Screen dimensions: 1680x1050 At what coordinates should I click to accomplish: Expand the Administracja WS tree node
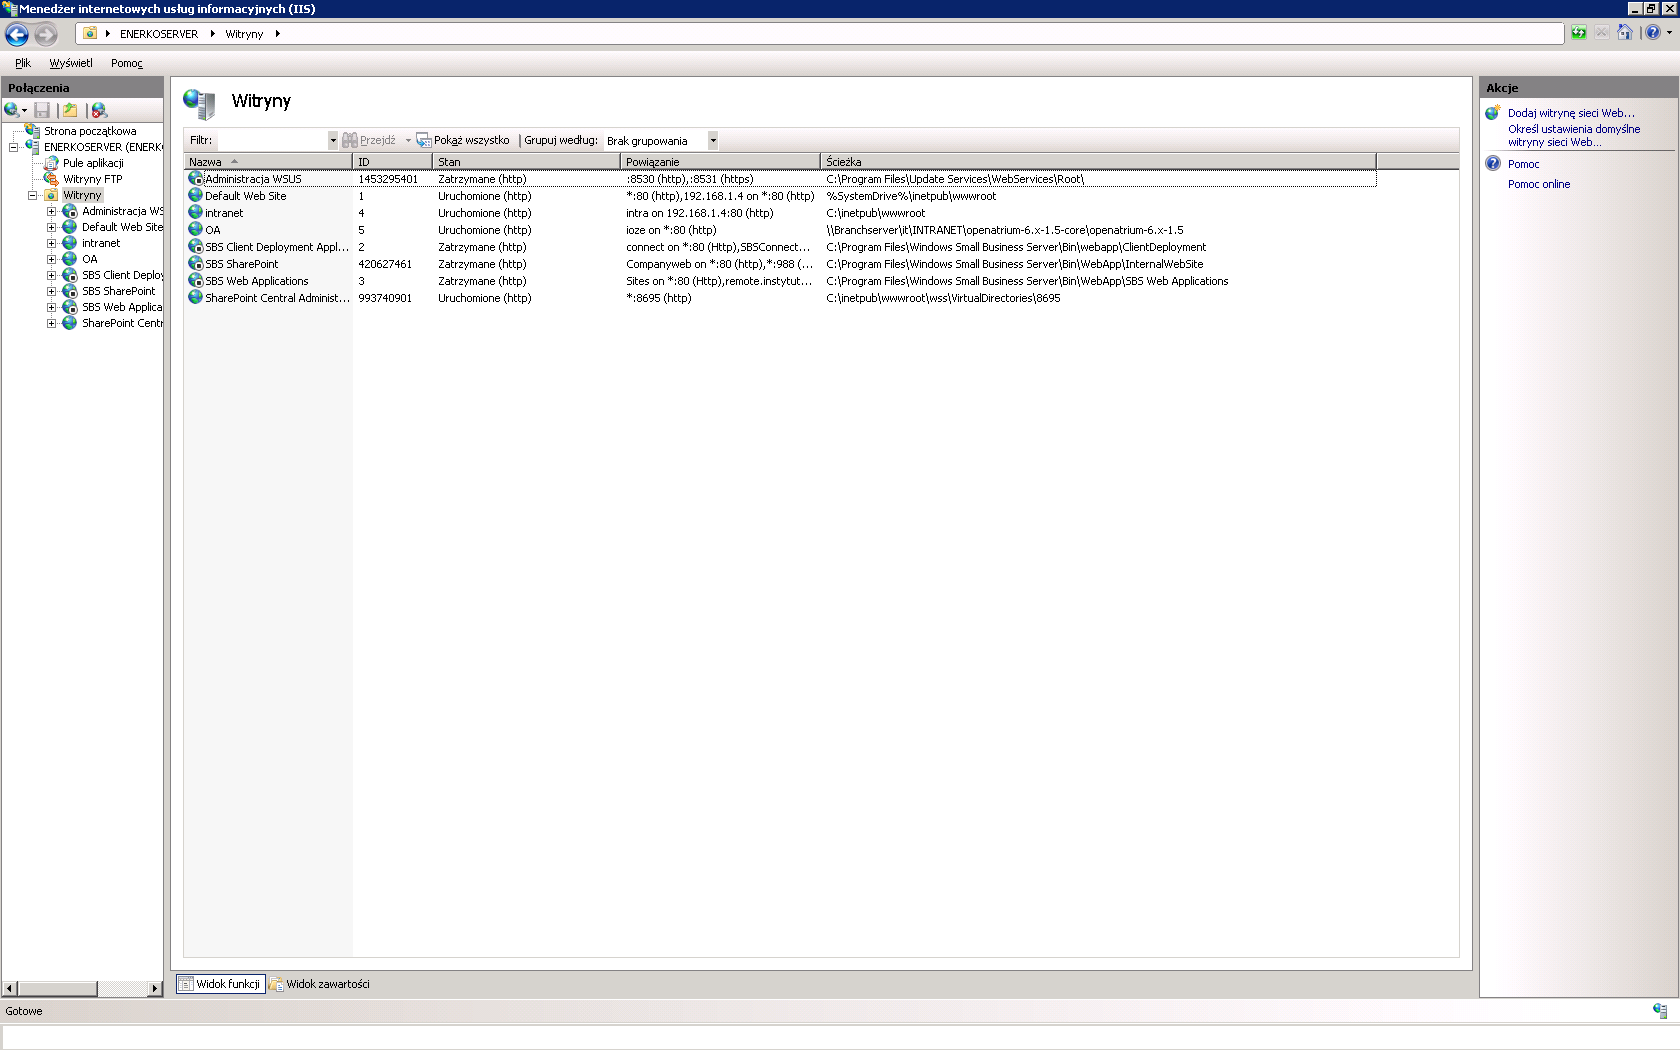pos(51,211)
